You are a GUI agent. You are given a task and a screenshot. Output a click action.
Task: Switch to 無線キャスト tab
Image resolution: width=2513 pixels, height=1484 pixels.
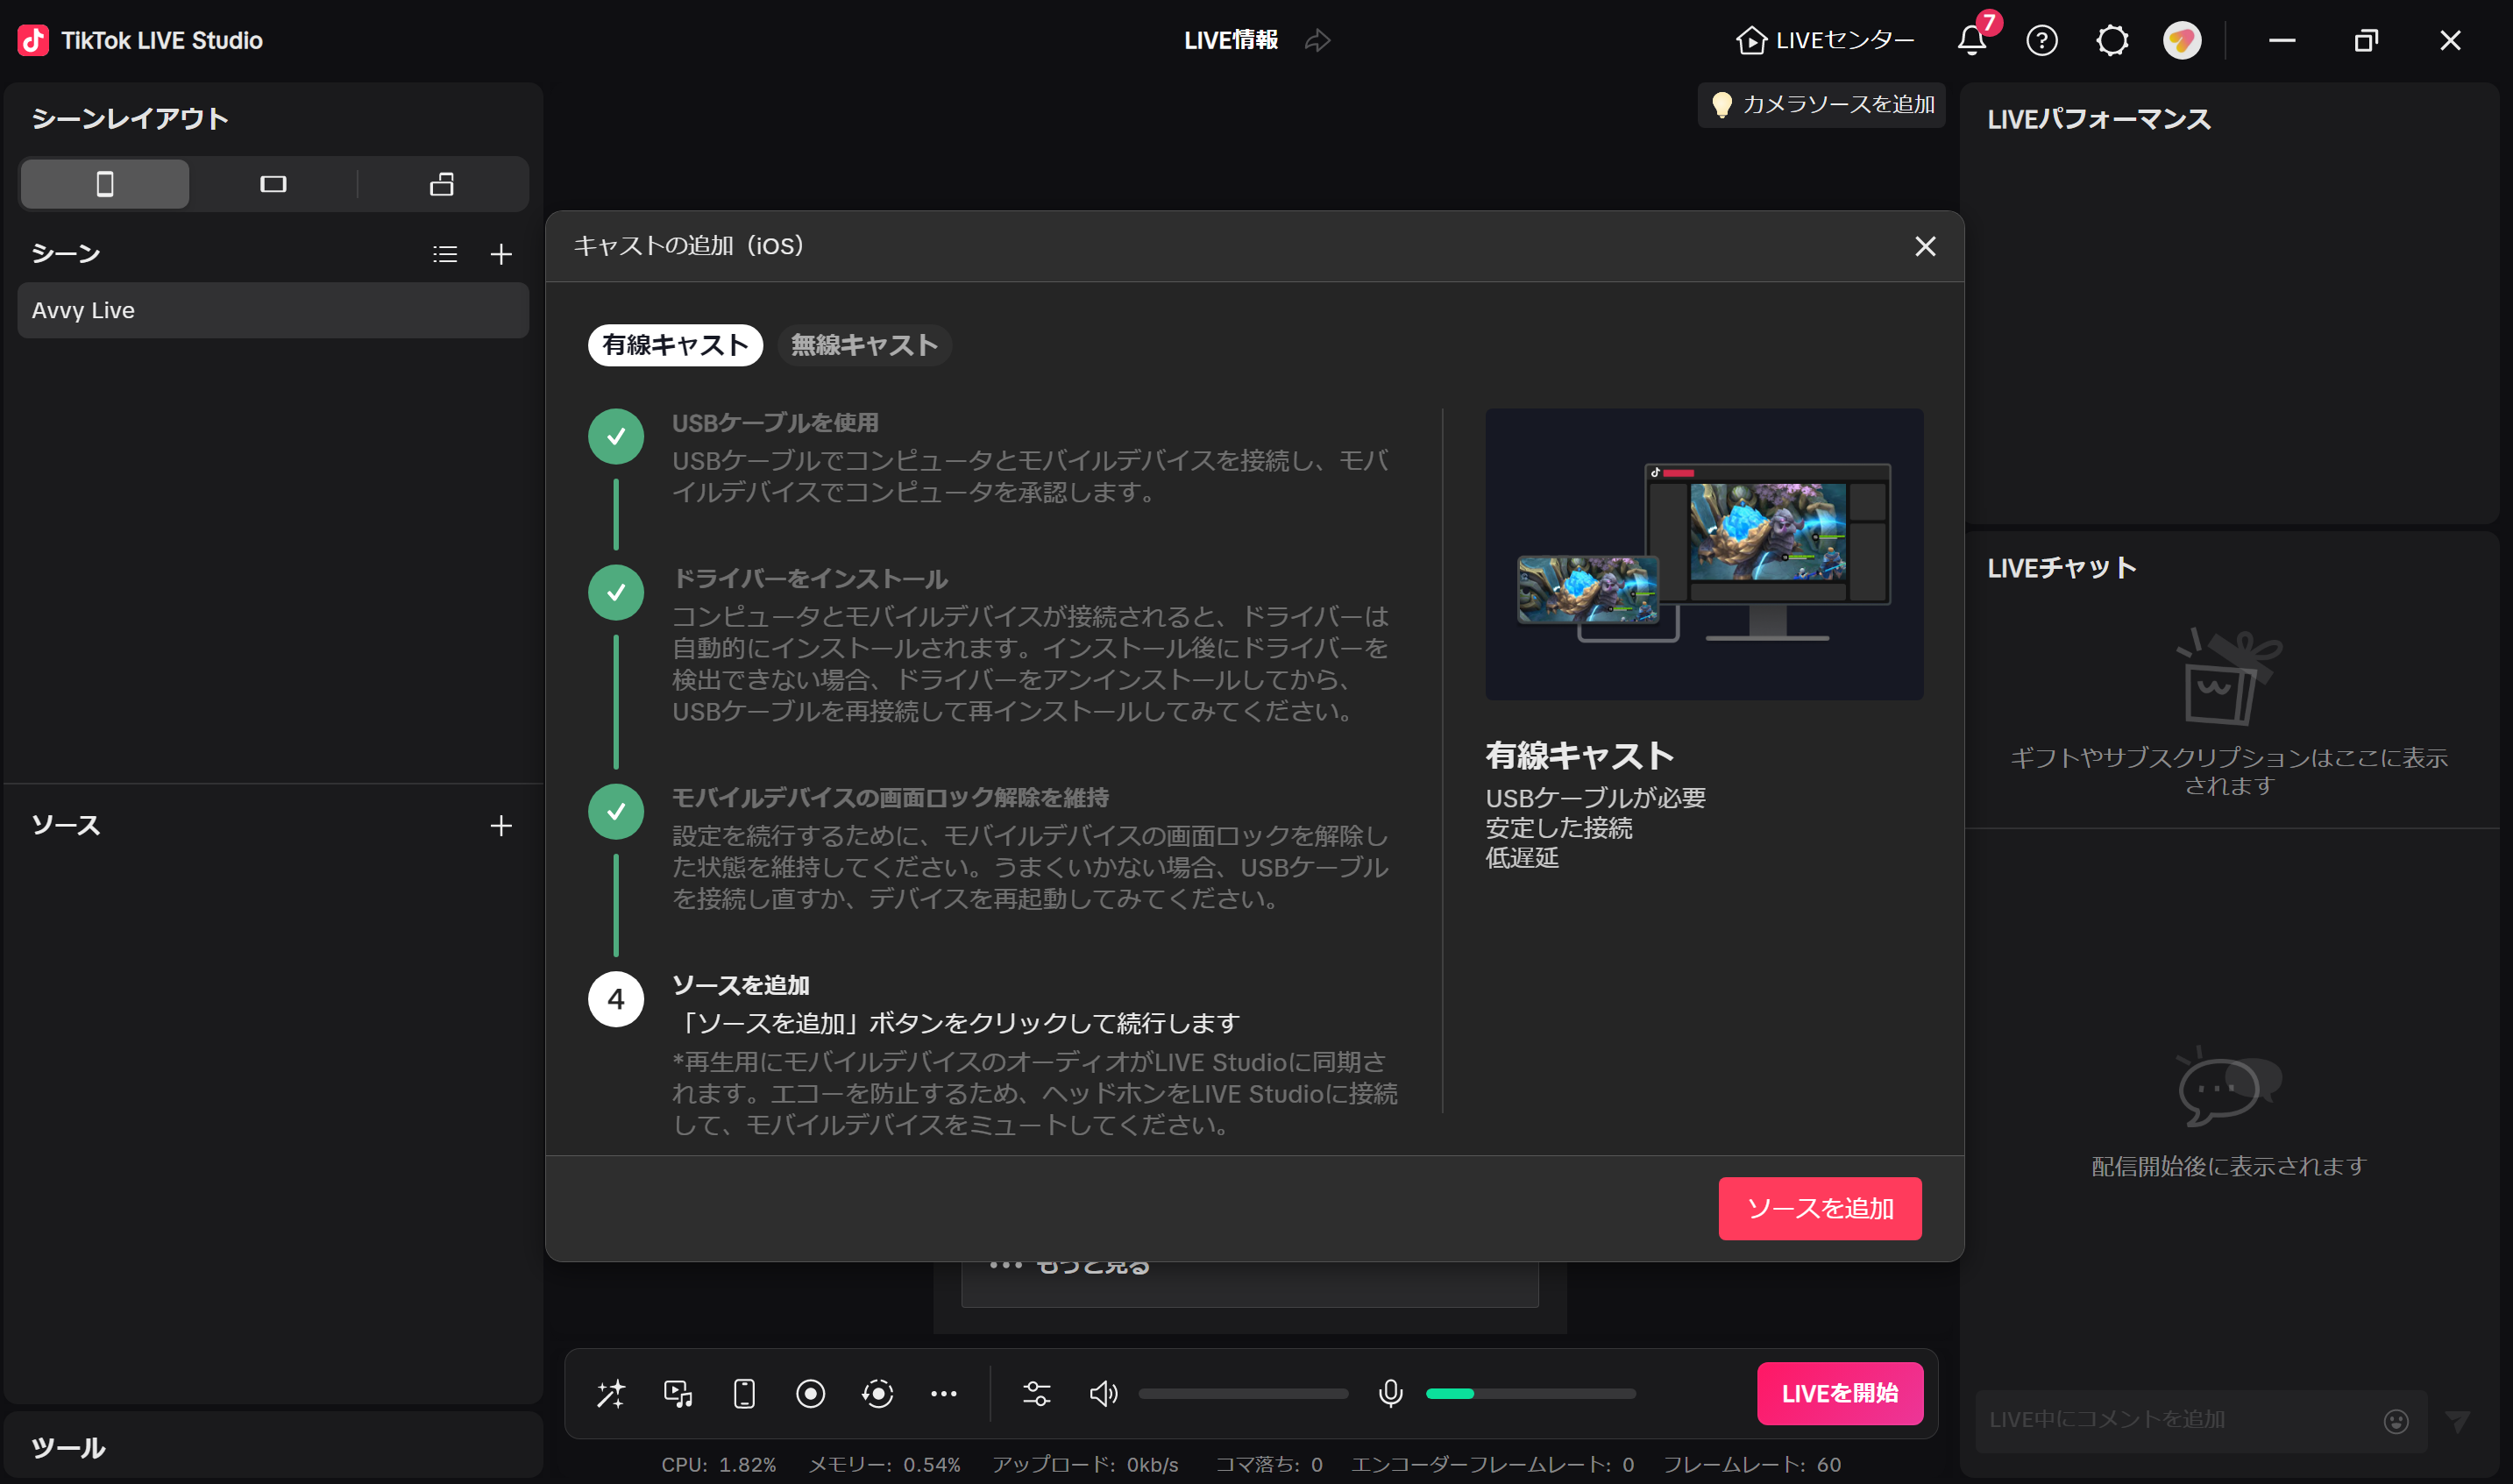click(x=864, y=345)
